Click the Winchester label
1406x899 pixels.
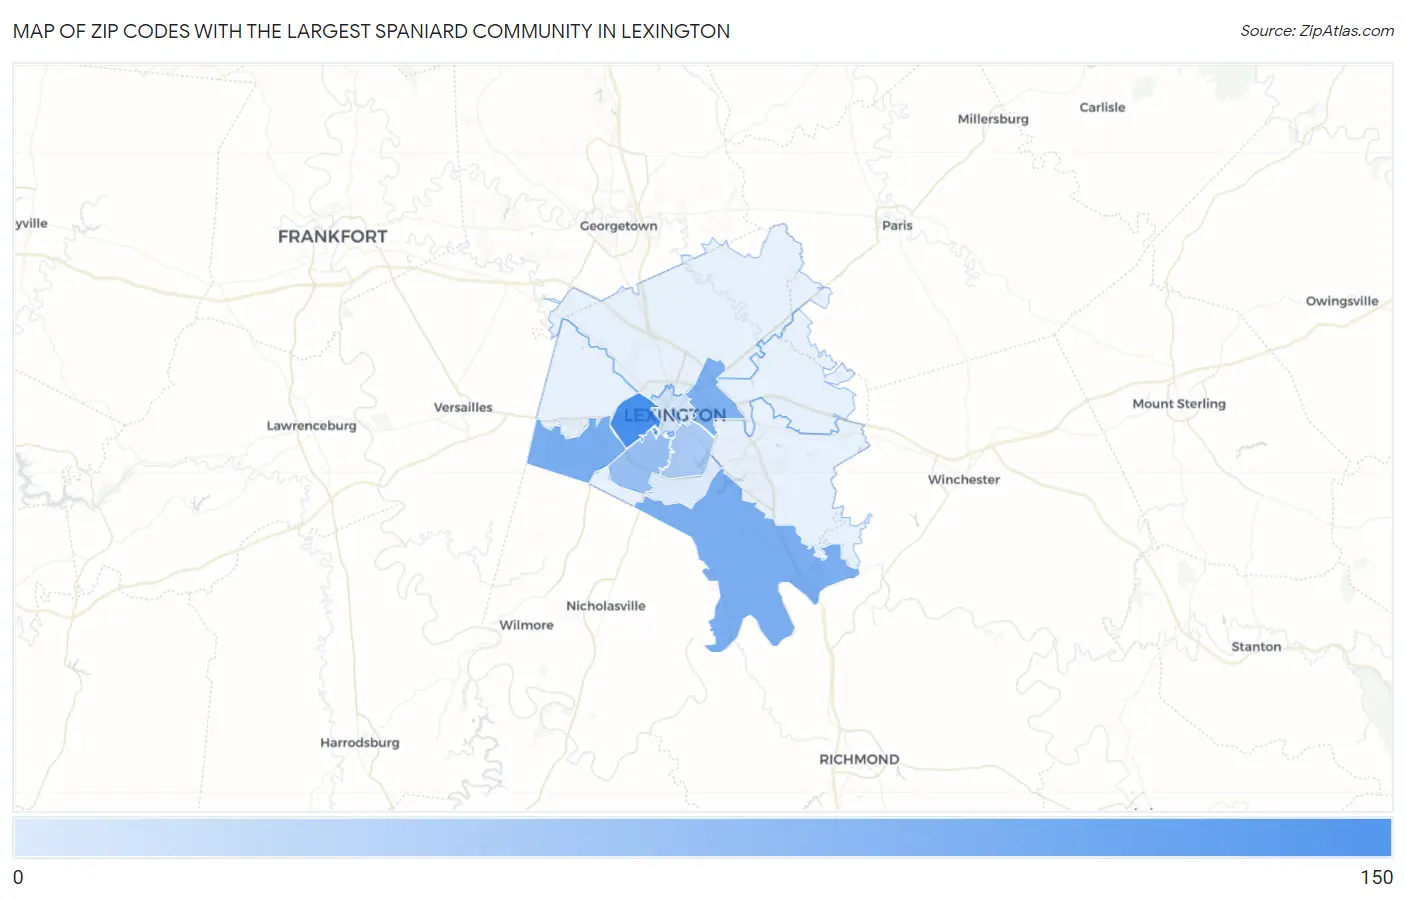coord(964,479)
